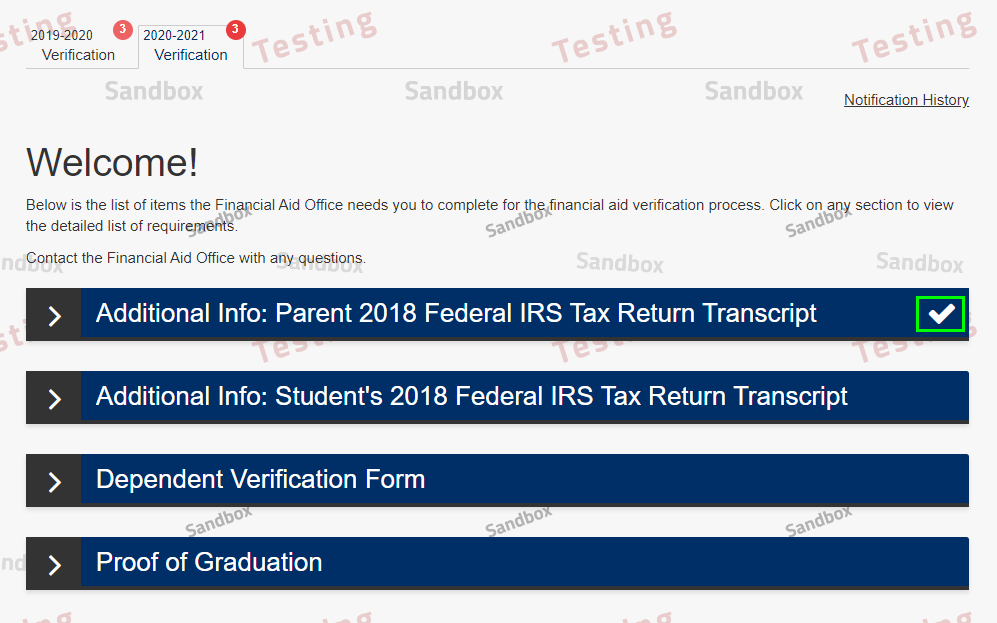
Task: Open Notification History
Action: tap(906, 99)
